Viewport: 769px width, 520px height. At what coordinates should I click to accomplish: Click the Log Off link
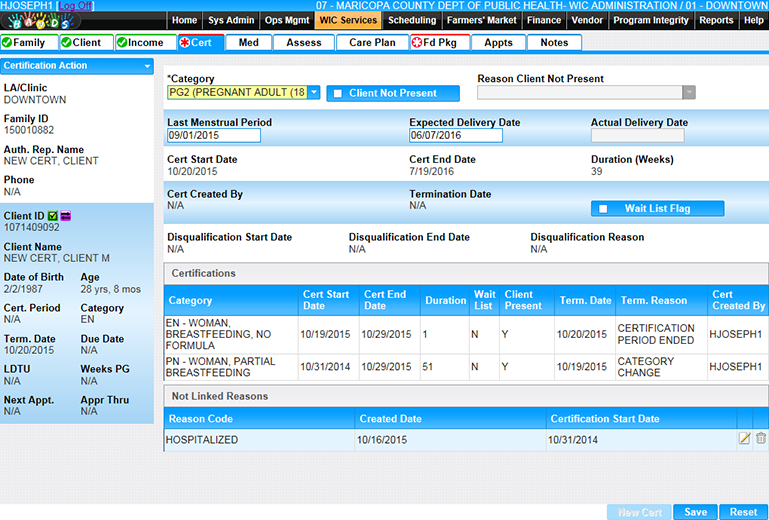point(78,6)
